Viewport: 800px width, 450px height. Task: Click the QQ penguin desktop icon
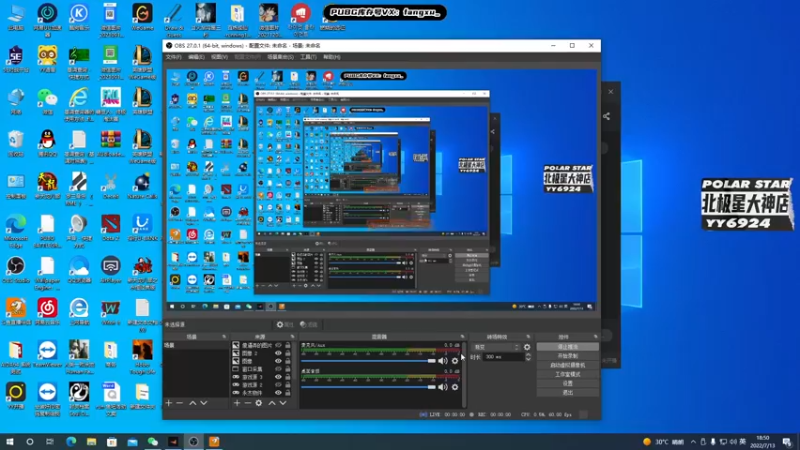47,143
